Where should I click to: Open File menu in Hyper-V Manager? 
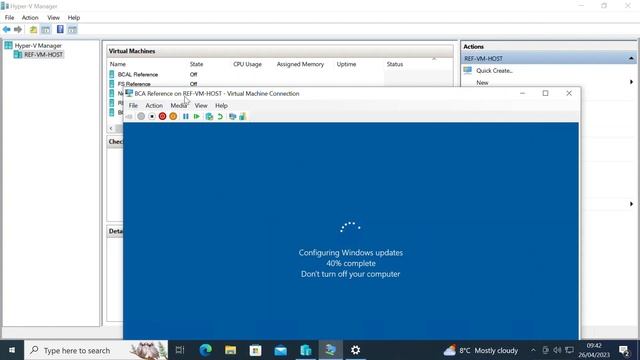(9, 18)
